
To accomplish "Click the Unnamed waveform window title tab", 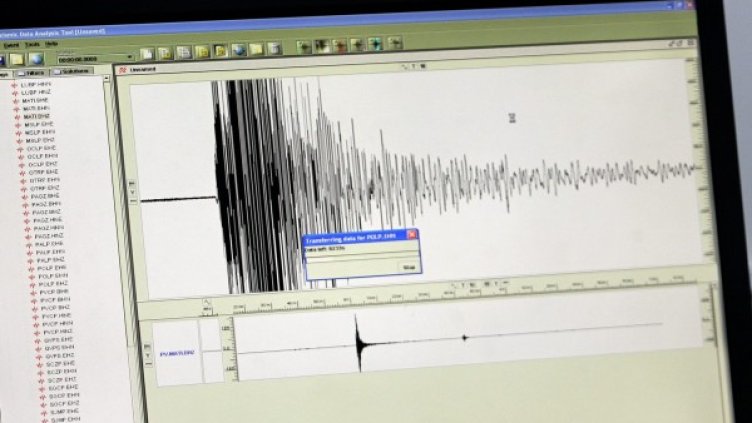I will coord(140,71).
